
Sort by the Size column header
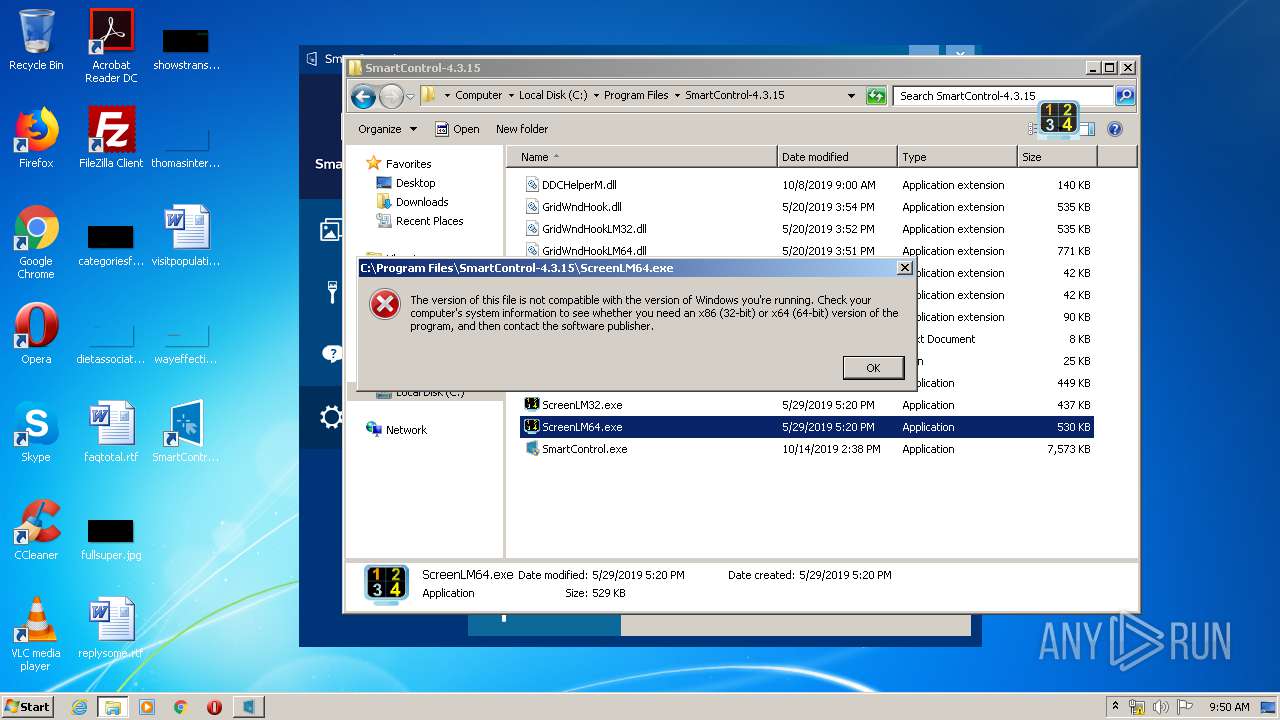click(x=1057, y=157)
